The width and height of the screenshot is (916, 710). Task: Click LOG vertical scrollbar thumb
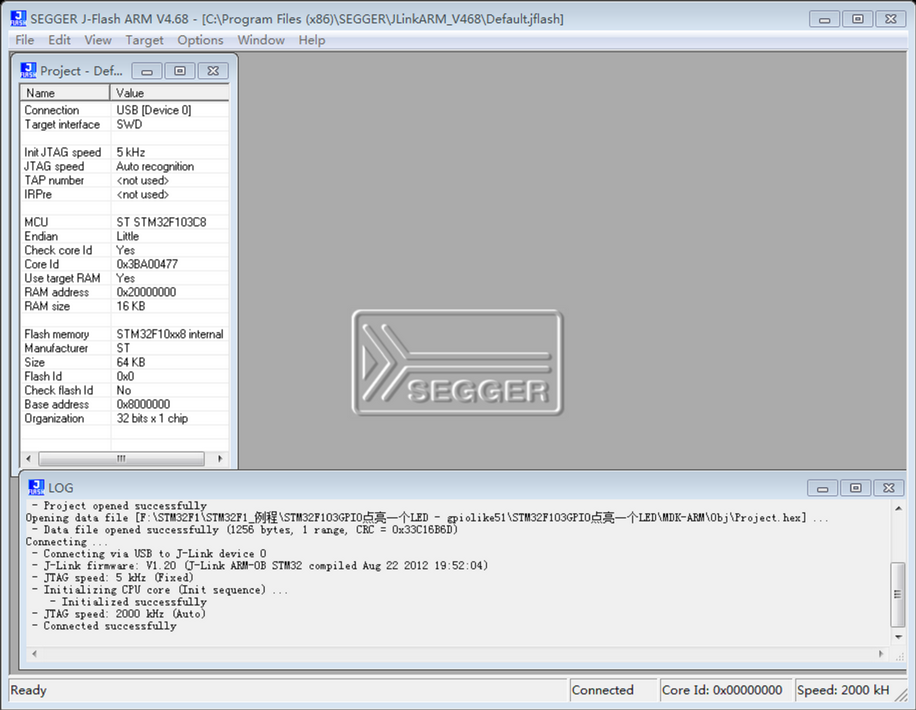[x=898, y=594]
